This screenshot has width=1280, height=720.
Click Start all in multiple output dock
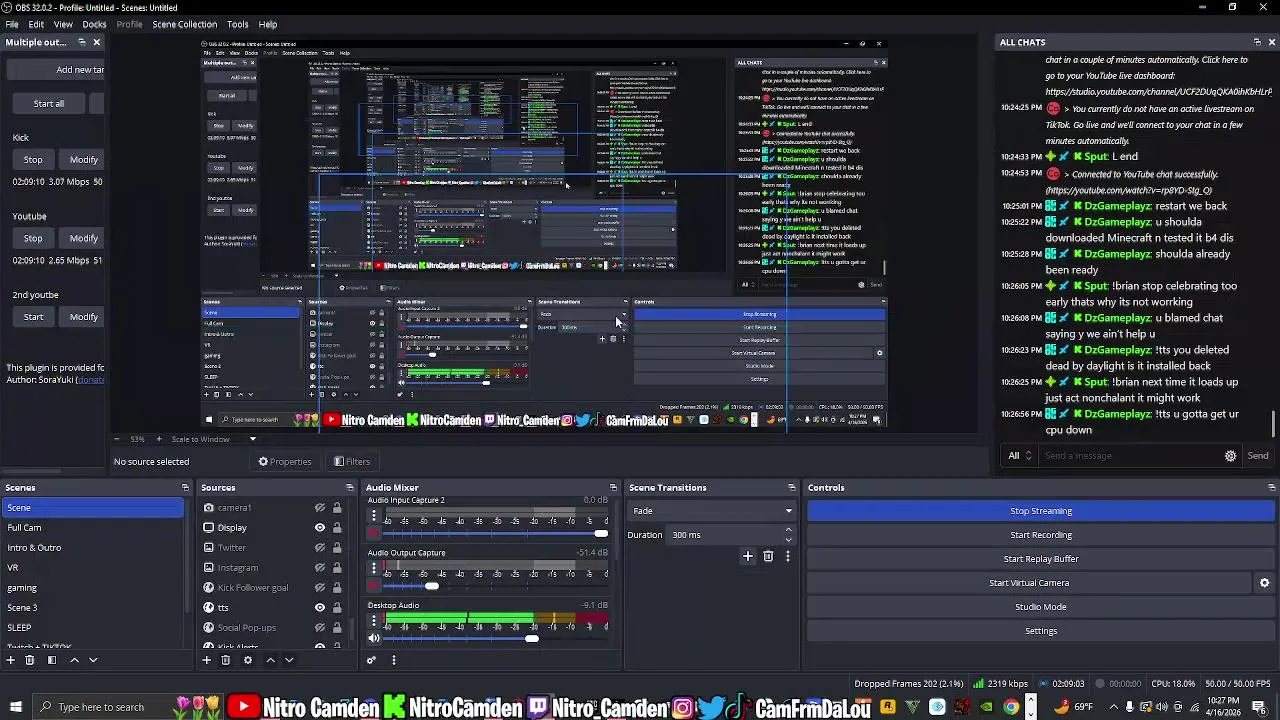tap(48, 104)
